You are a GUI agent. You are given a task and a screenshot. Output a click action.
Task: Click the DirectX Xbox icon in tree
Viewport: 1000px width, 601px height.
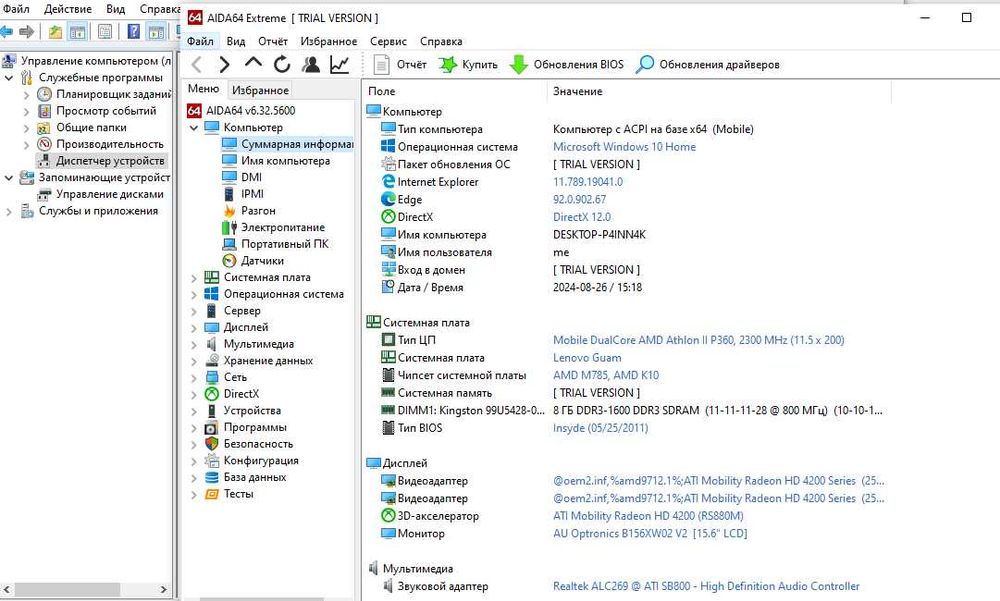point(211,394)
